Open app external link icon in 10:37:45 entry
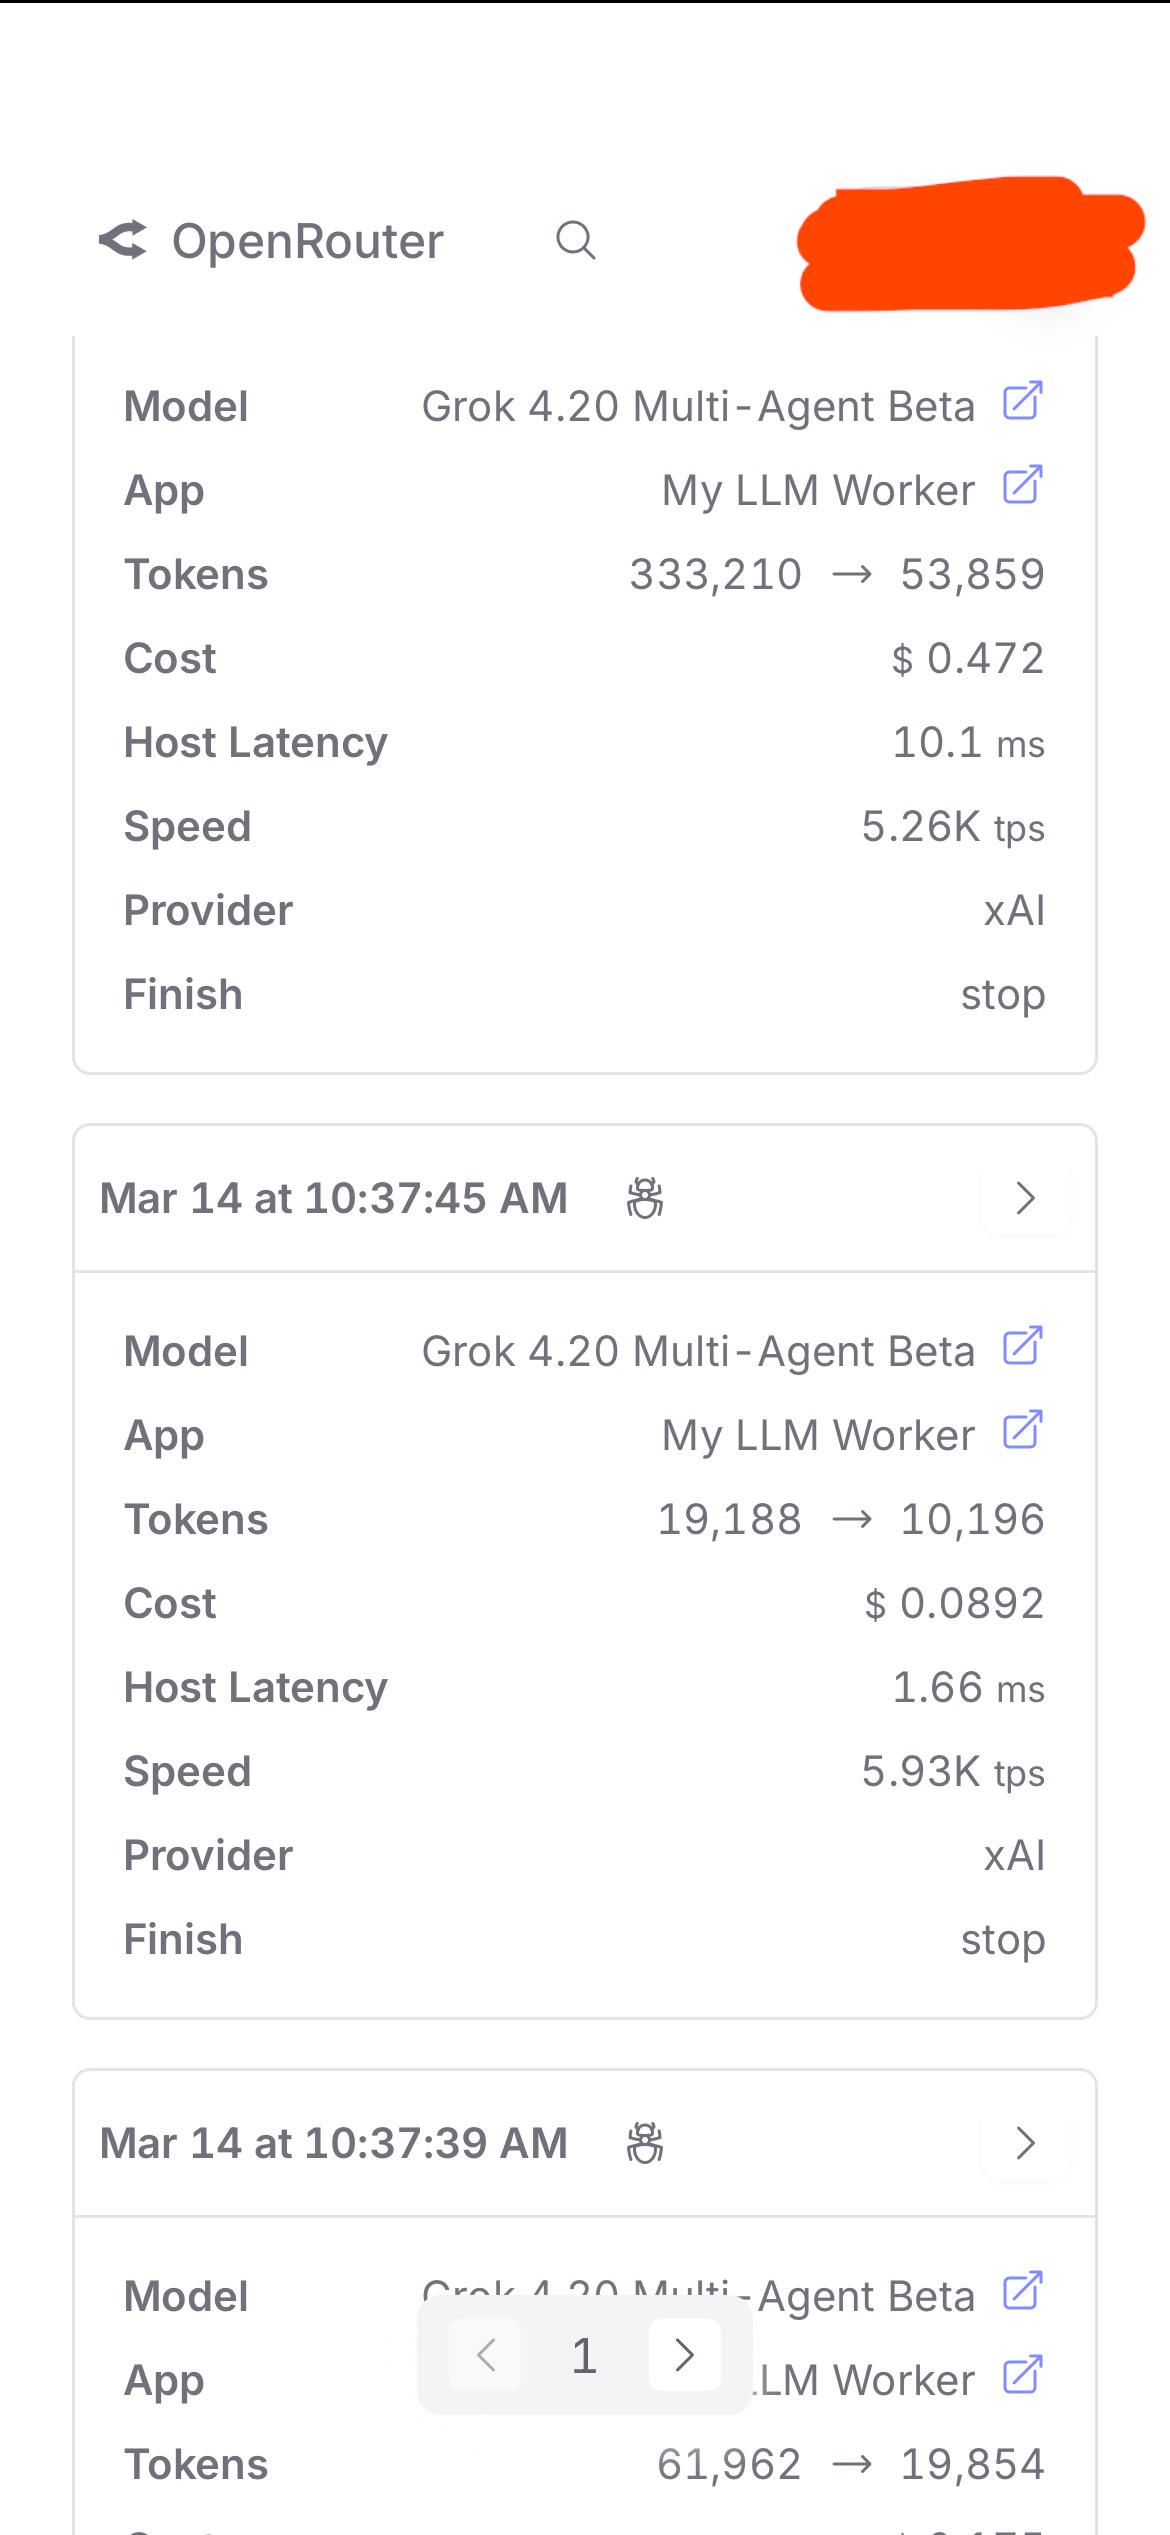 tap(1022, 1431)
